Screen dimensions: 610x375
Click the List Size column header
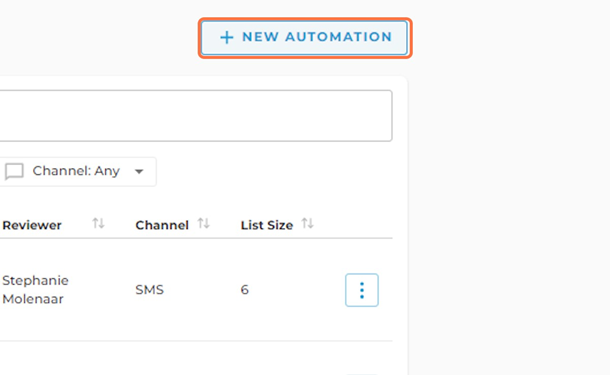[x=266, y=225]
